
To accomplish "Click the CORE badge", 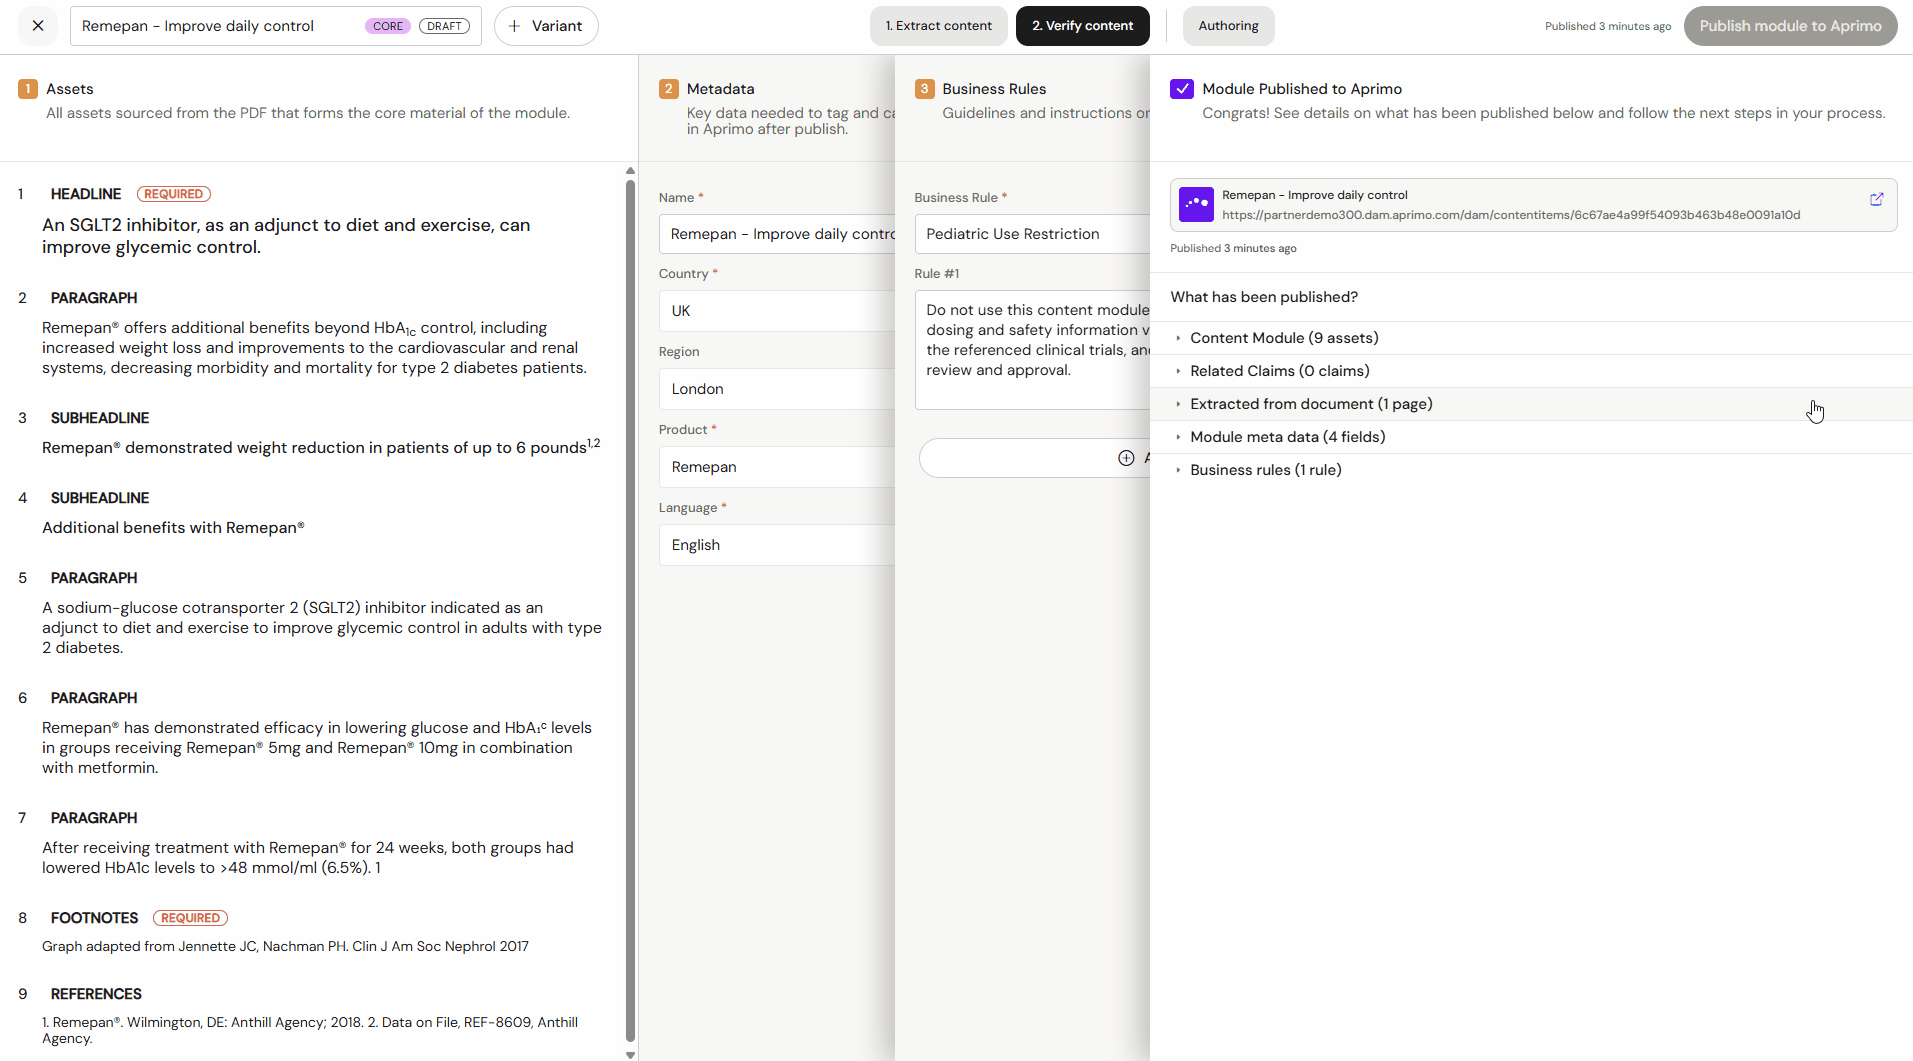I will coord(388,26).
